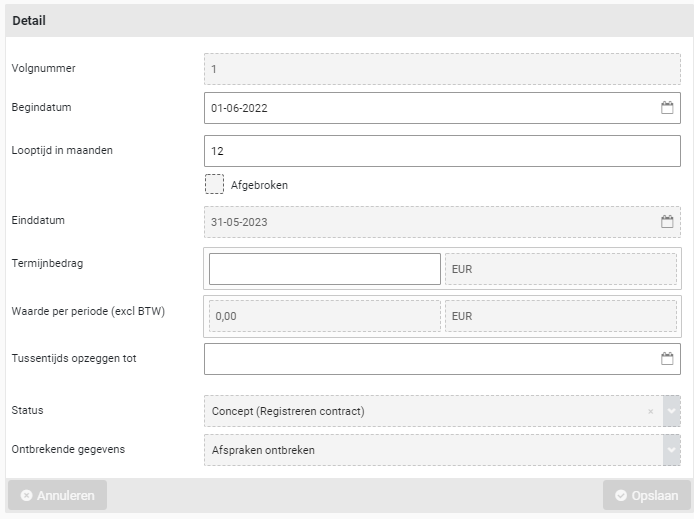
Task: Open Tussentijds opzeggen tot calendar picker
Action: pos(667,359)
